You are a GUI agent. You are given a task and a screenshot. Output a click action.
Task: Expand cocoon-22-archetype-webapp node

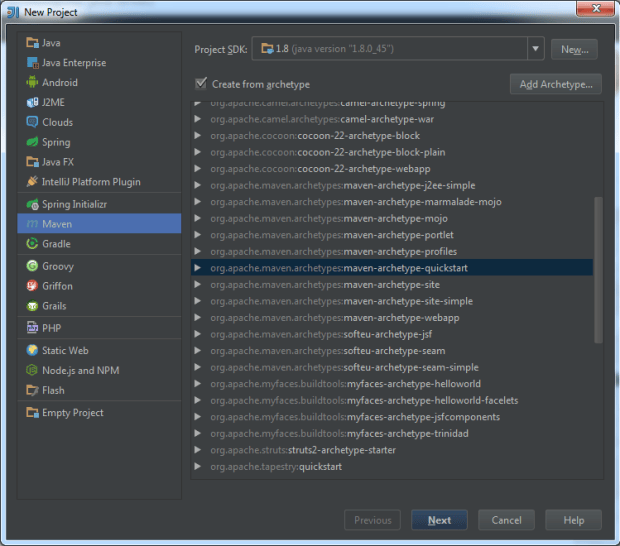point(198,169)
